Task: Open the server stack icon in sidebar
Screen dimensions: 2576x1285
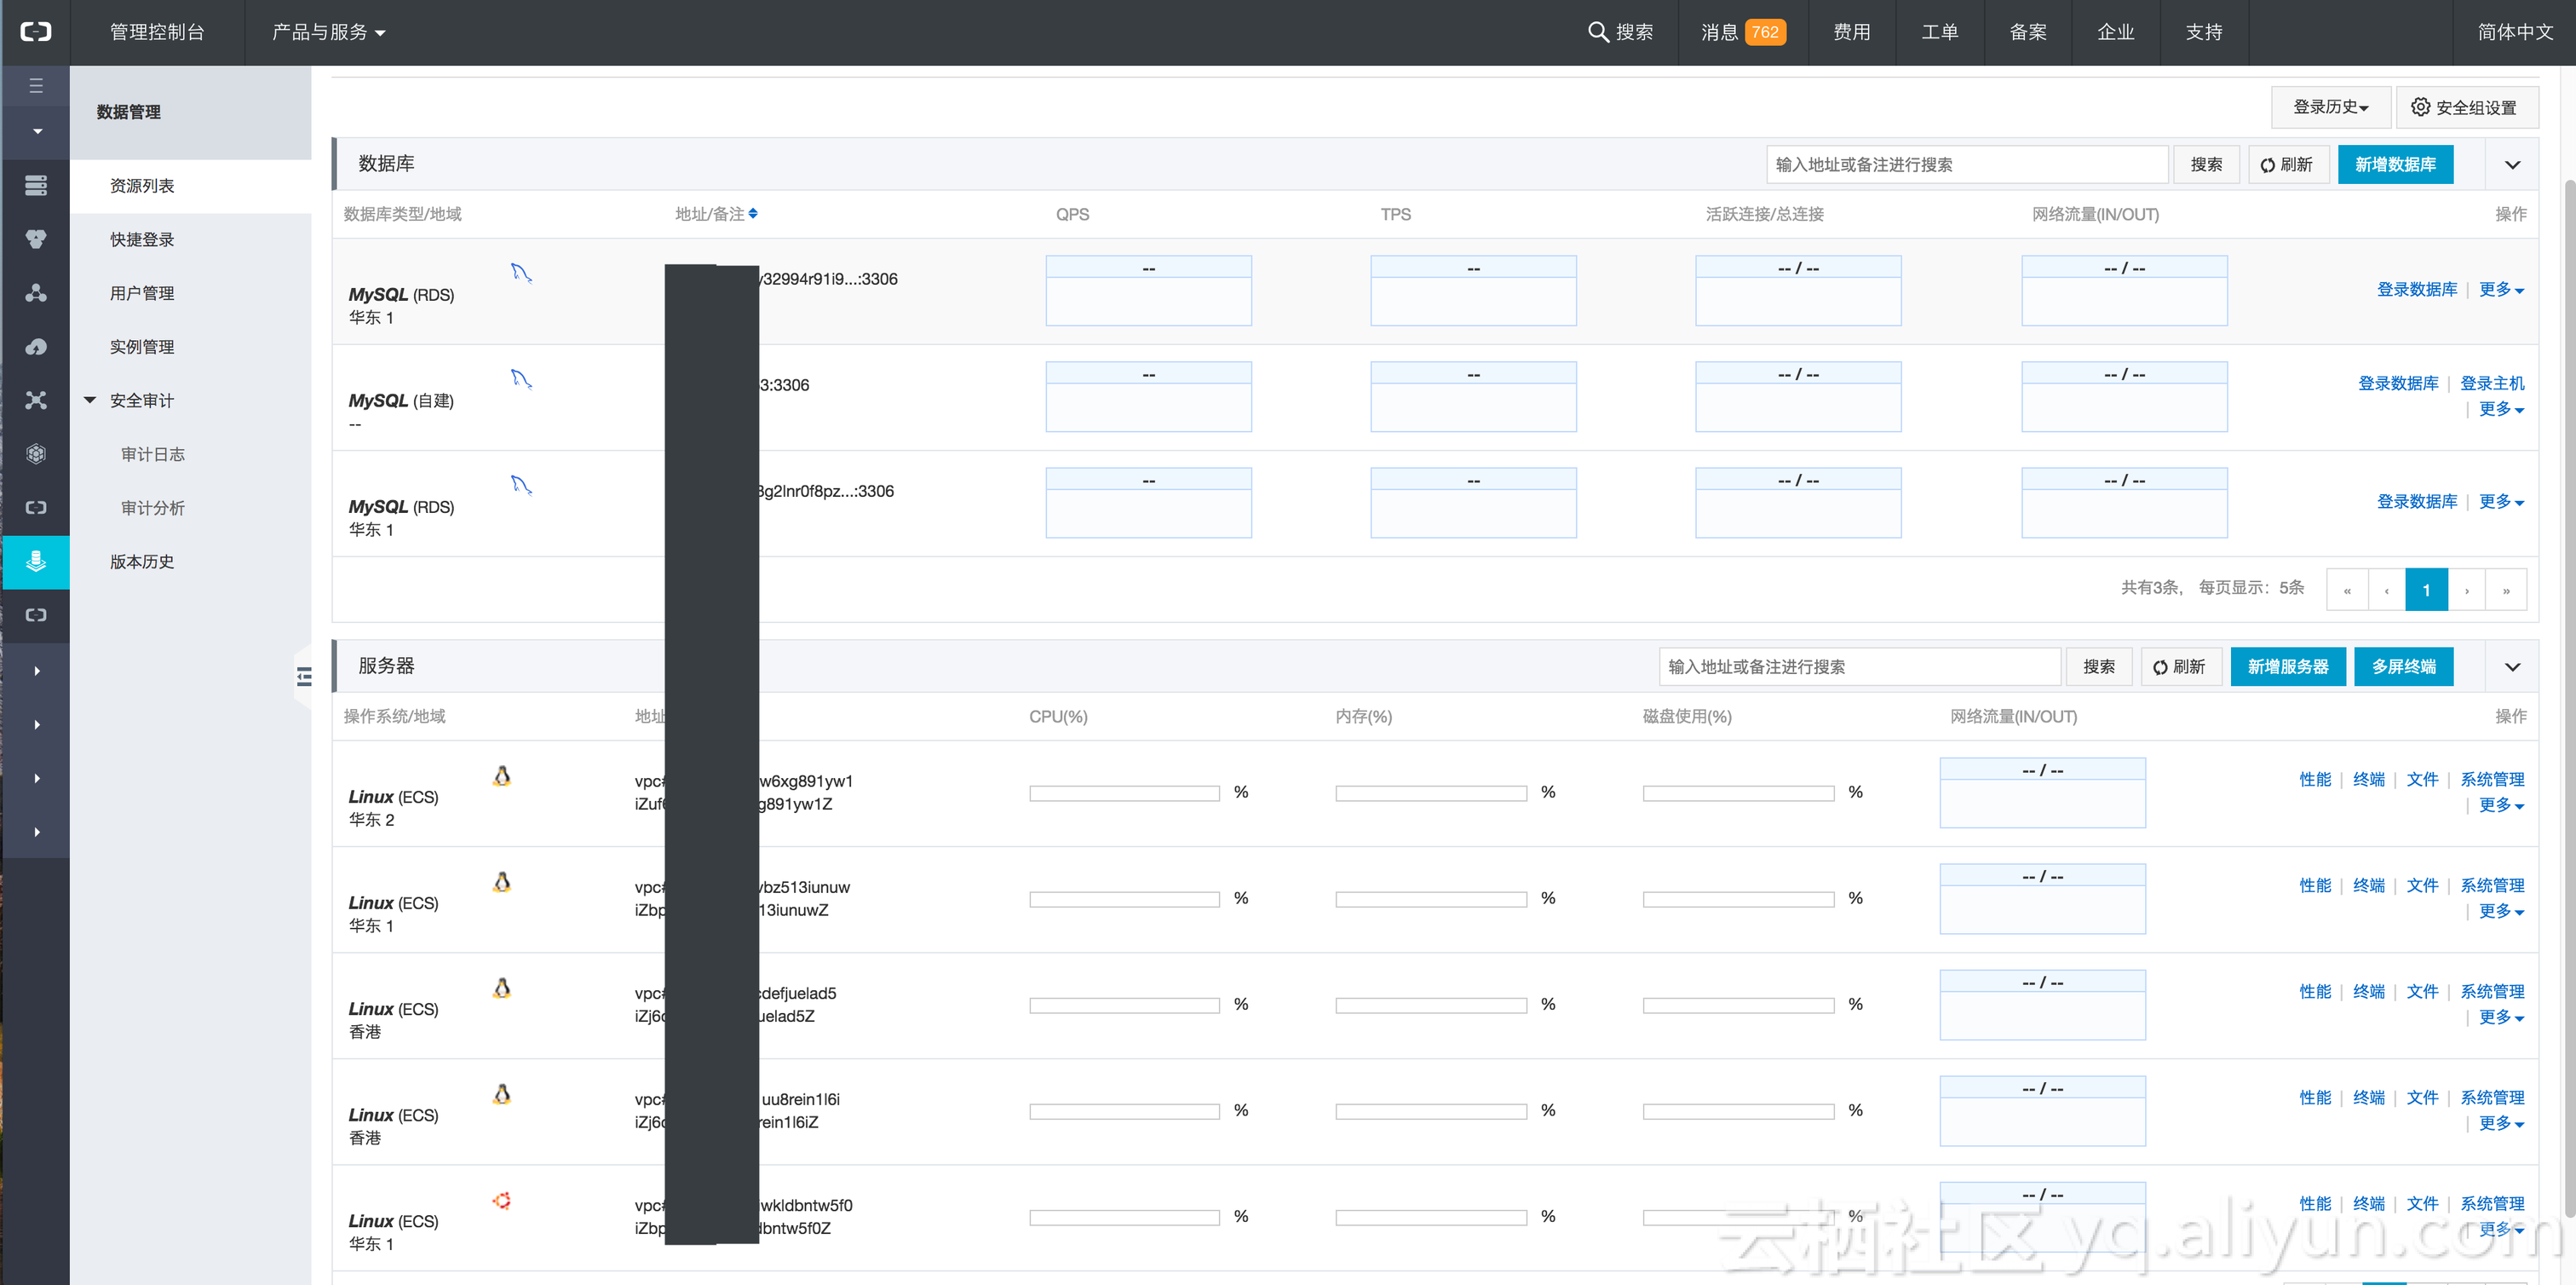Action: coord(36,185)
